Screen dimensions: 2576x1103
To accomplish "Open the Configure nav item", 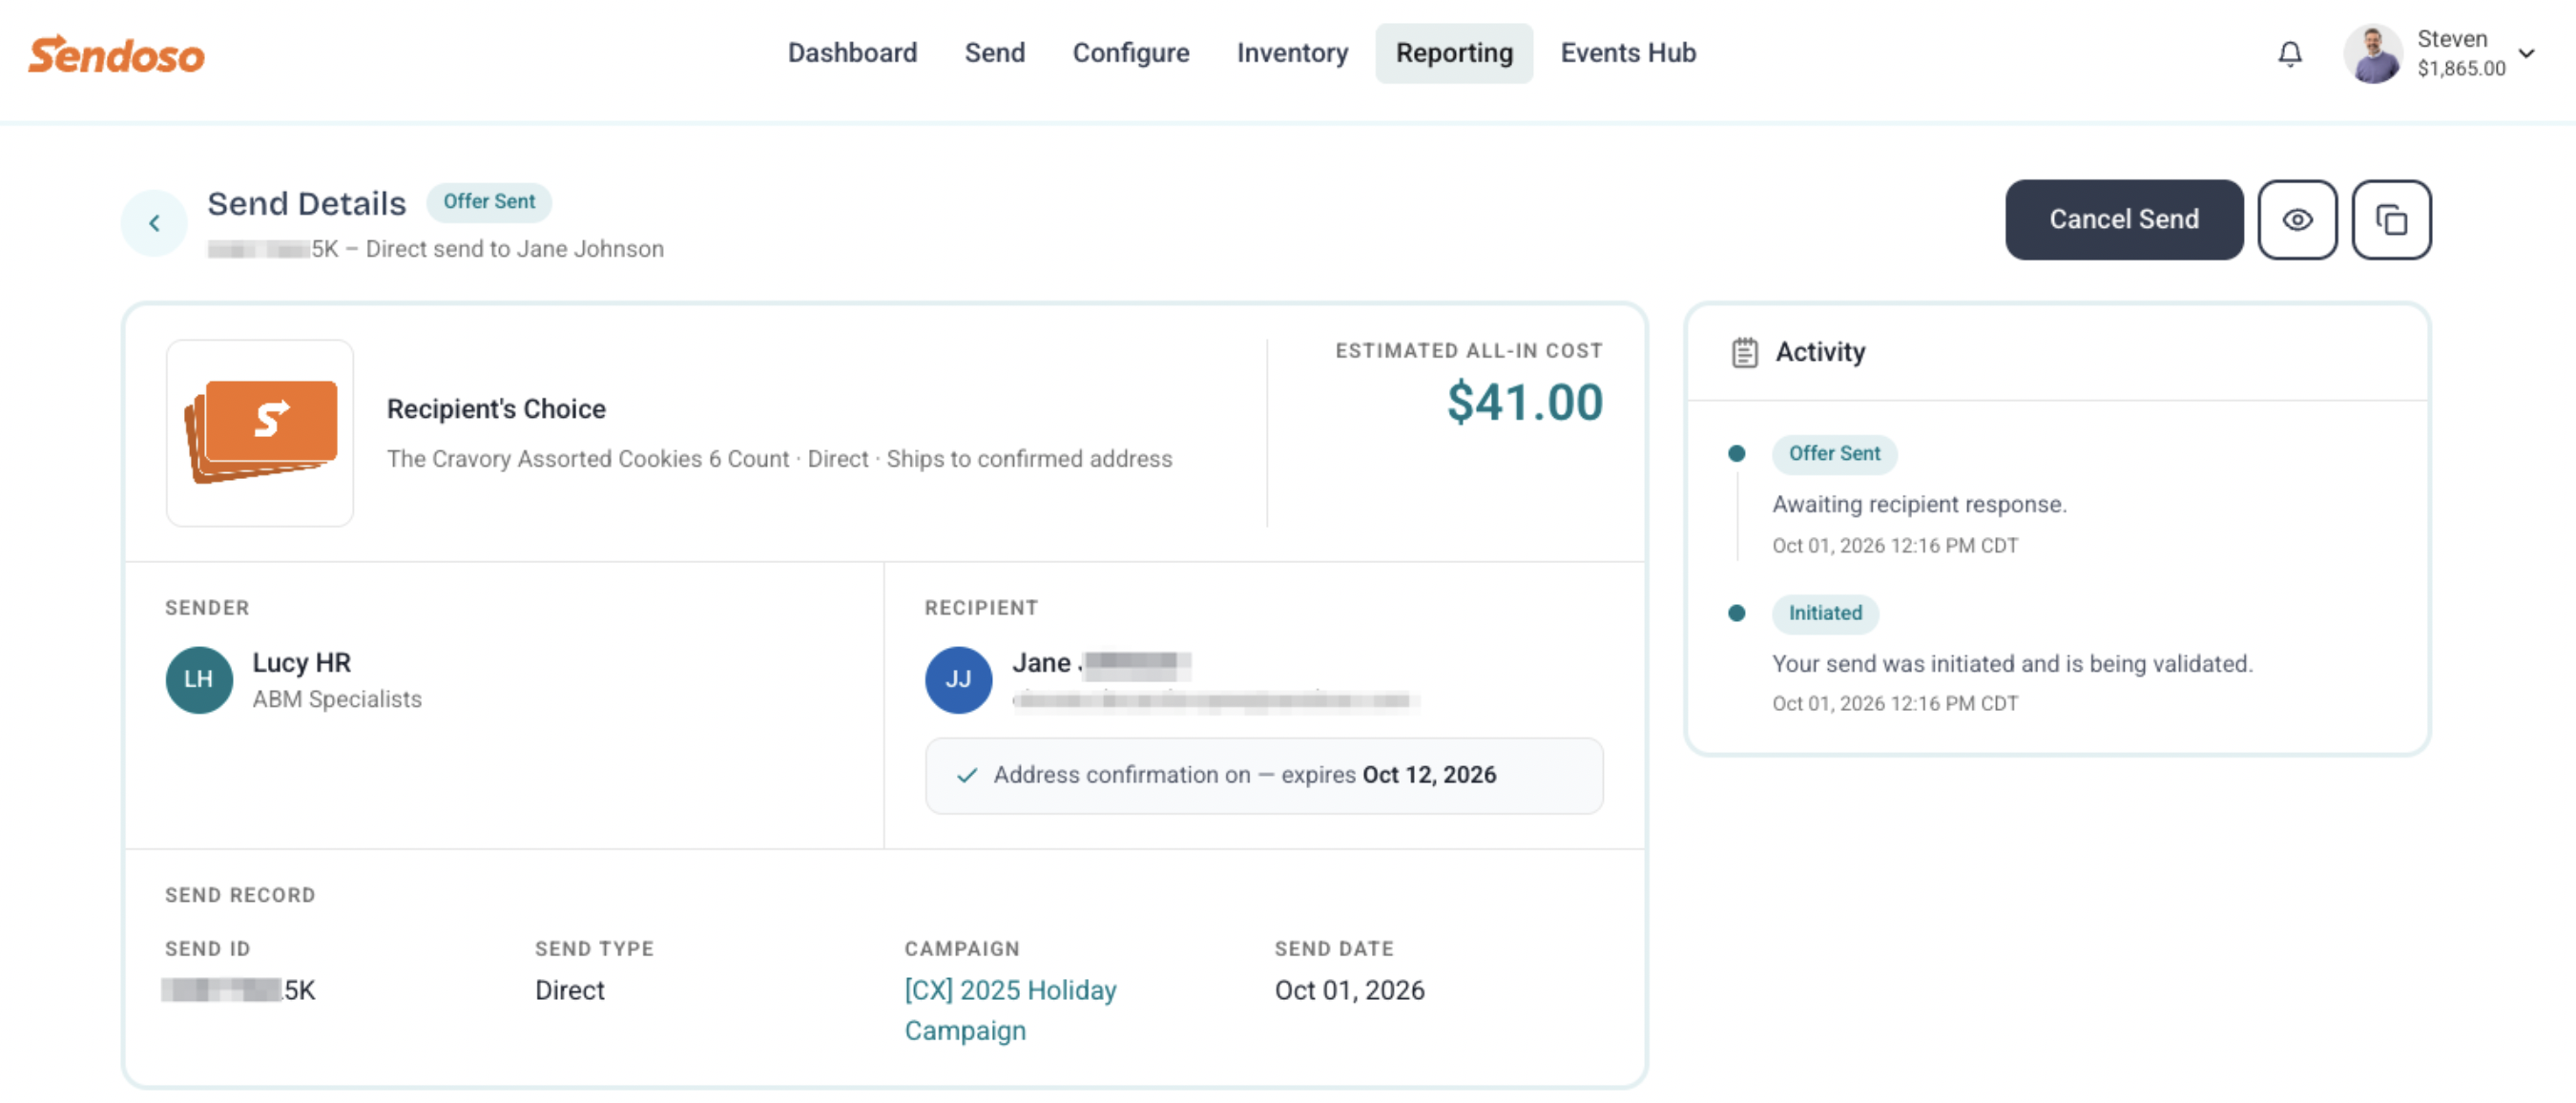I will (1130, 53).
